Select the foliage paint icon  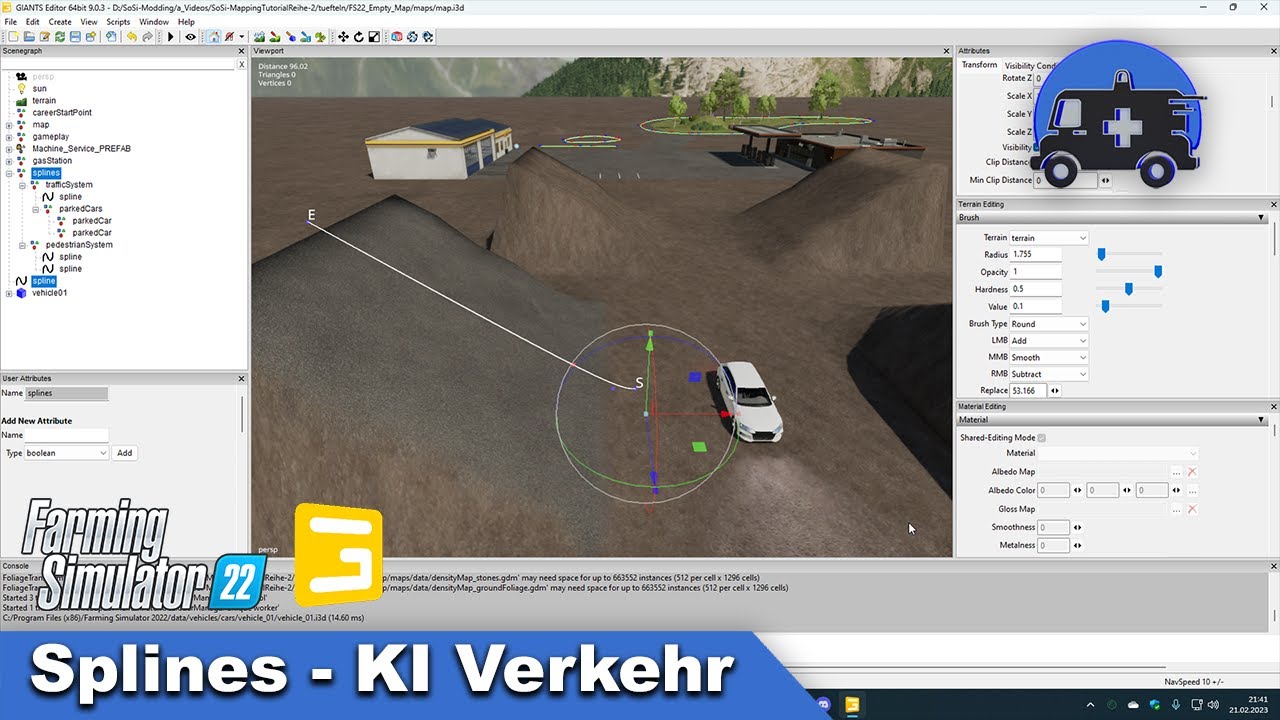click(320, 37)
